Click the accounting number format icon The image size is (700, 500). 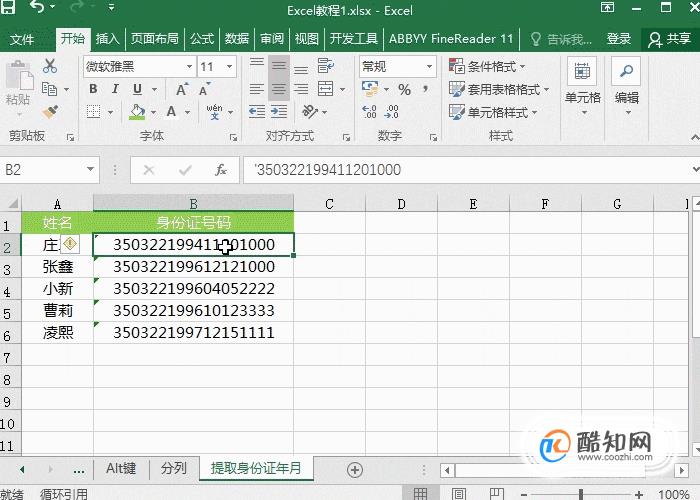(x=370, y=89)
